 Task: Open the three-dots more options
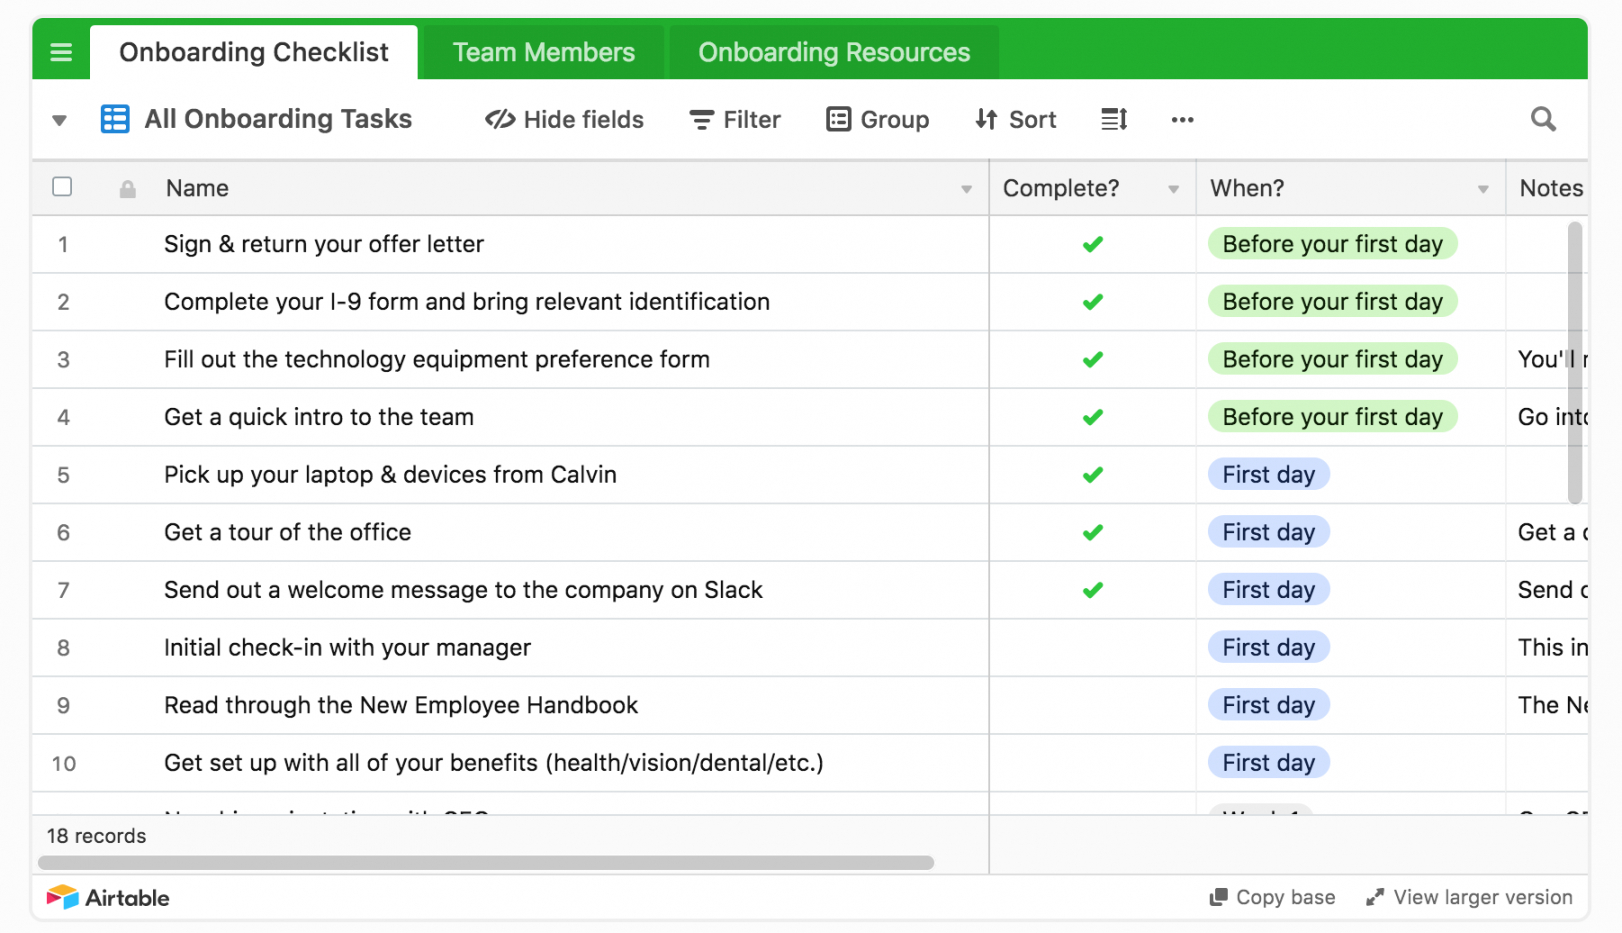[1182, 120]
